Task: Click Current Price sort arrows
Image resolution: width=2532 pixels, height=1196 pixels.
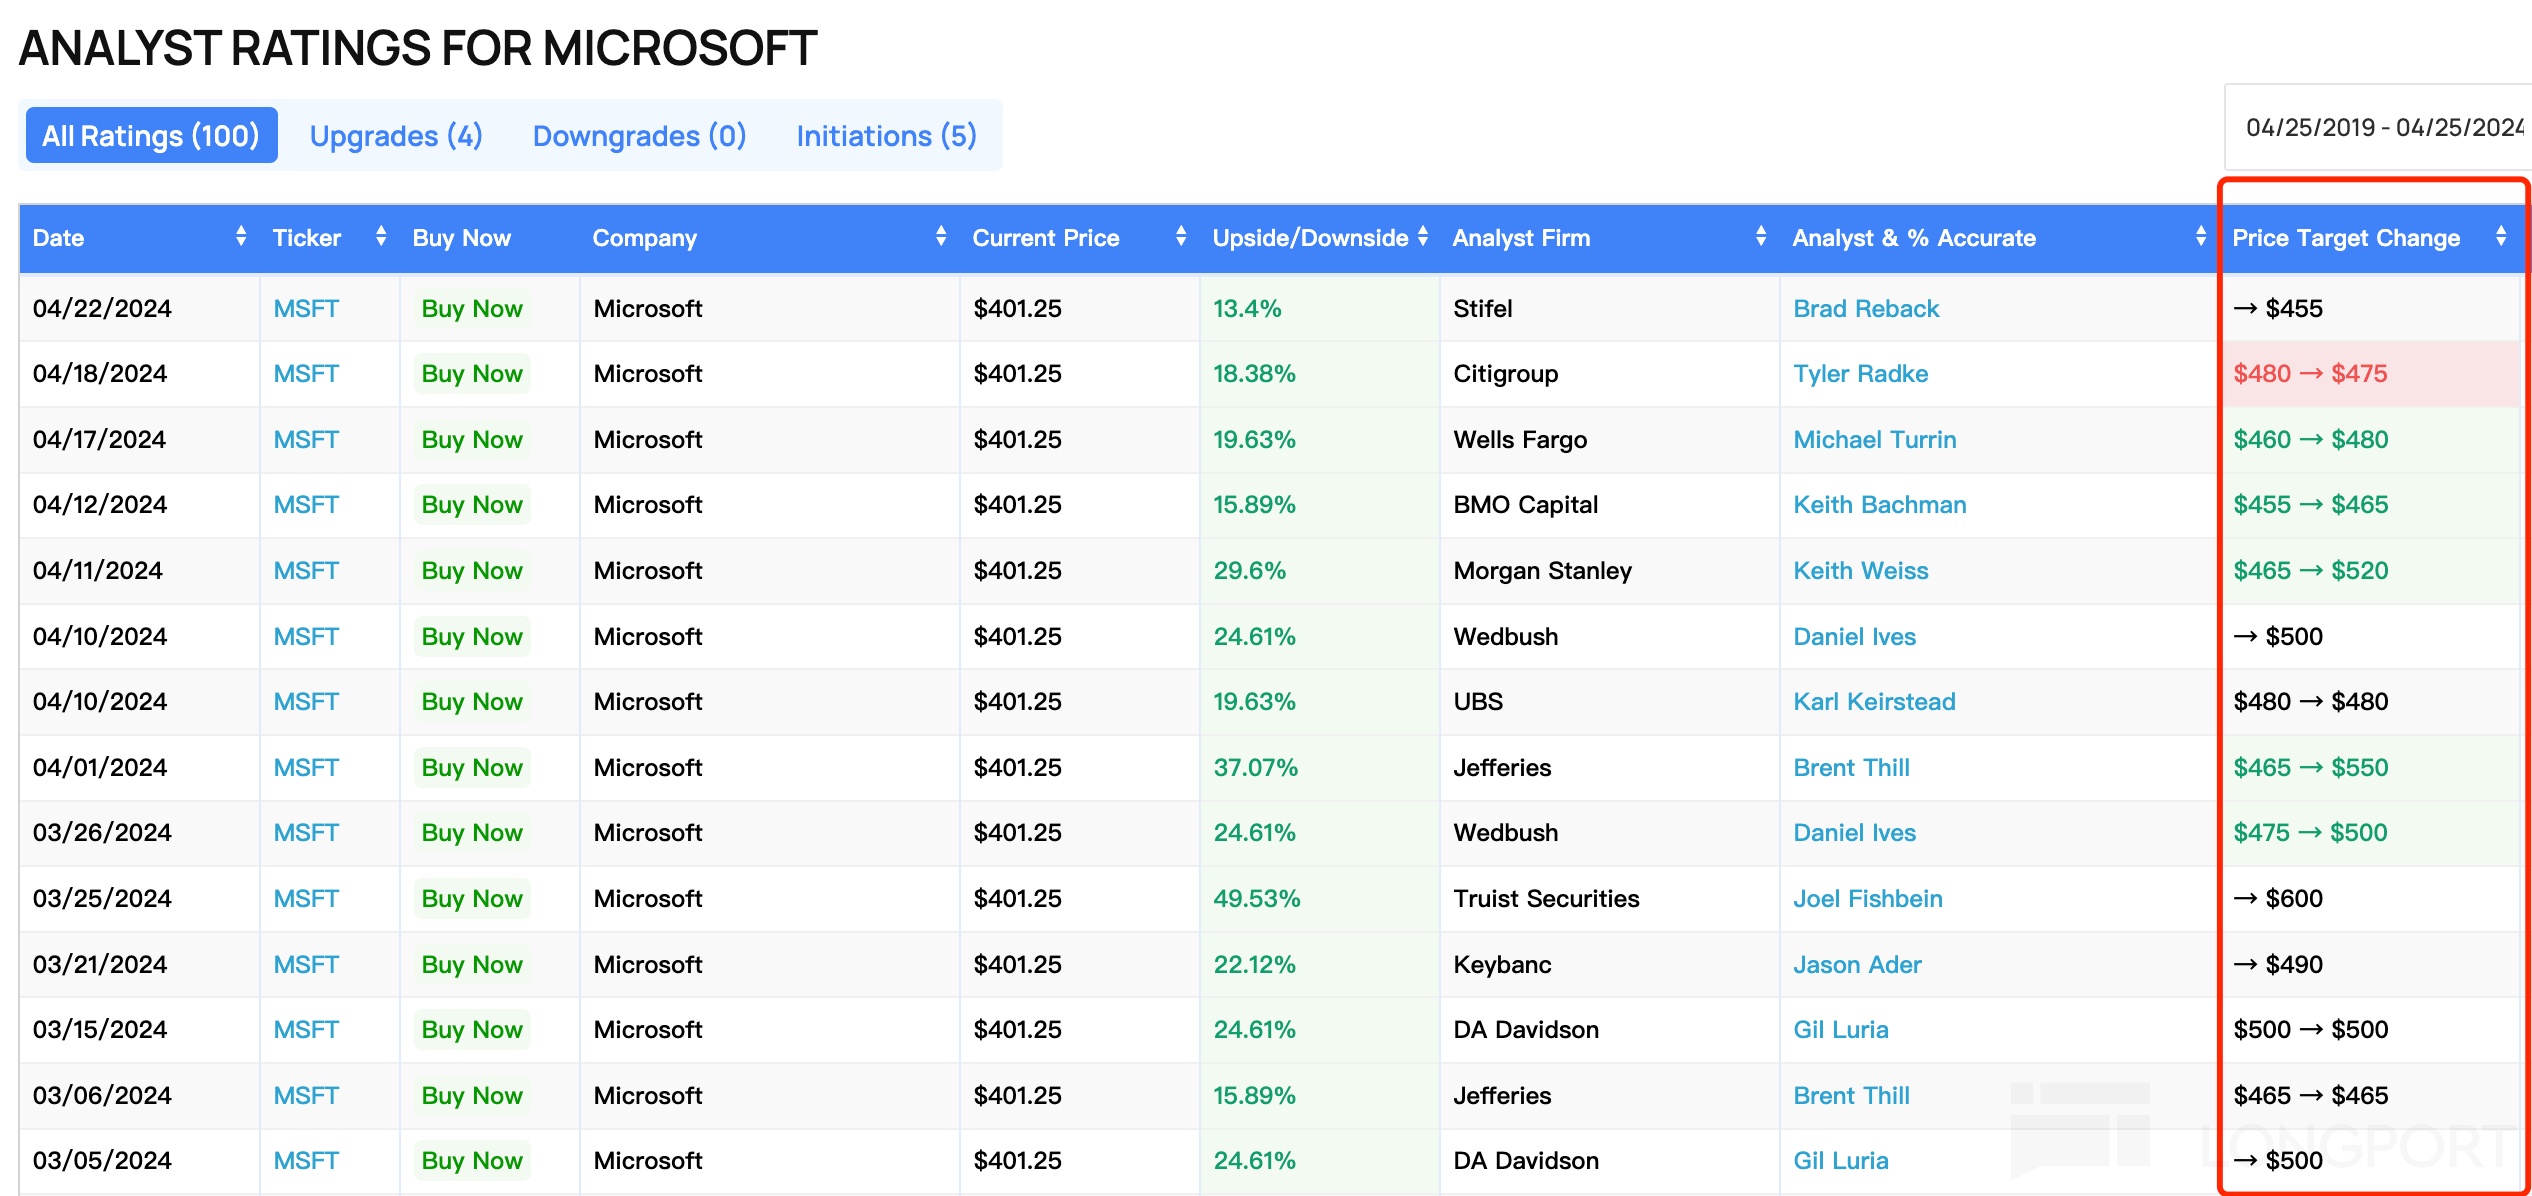Action: [1180, 237]
